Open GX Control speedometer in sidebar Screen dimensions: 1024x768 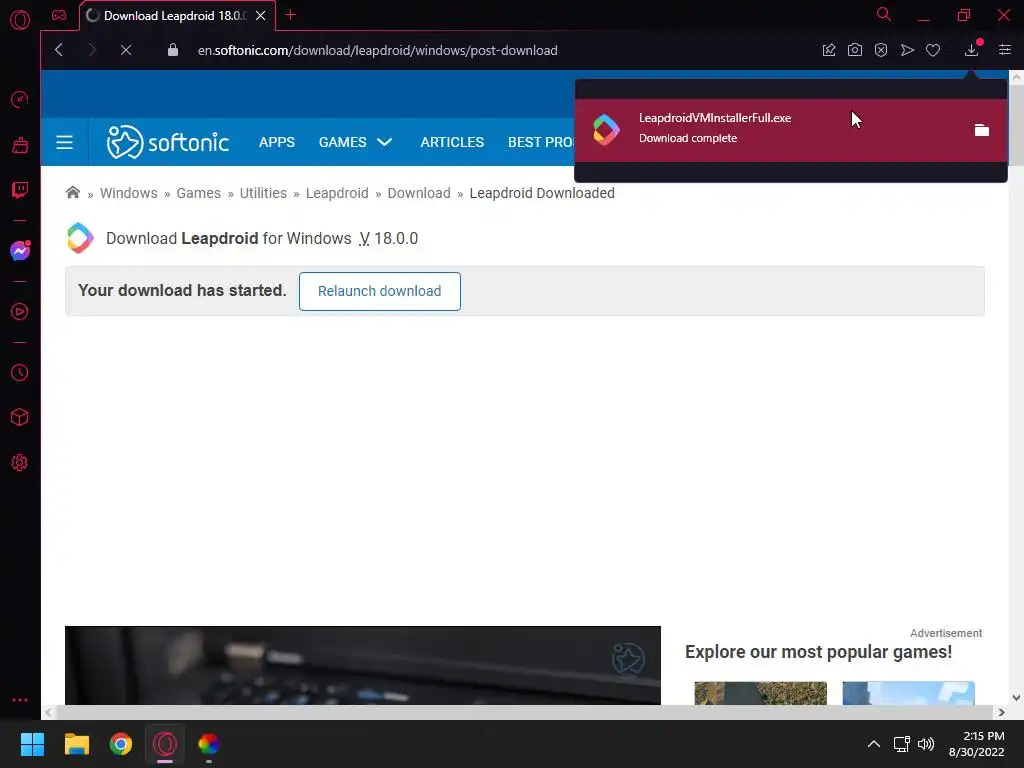20,99
